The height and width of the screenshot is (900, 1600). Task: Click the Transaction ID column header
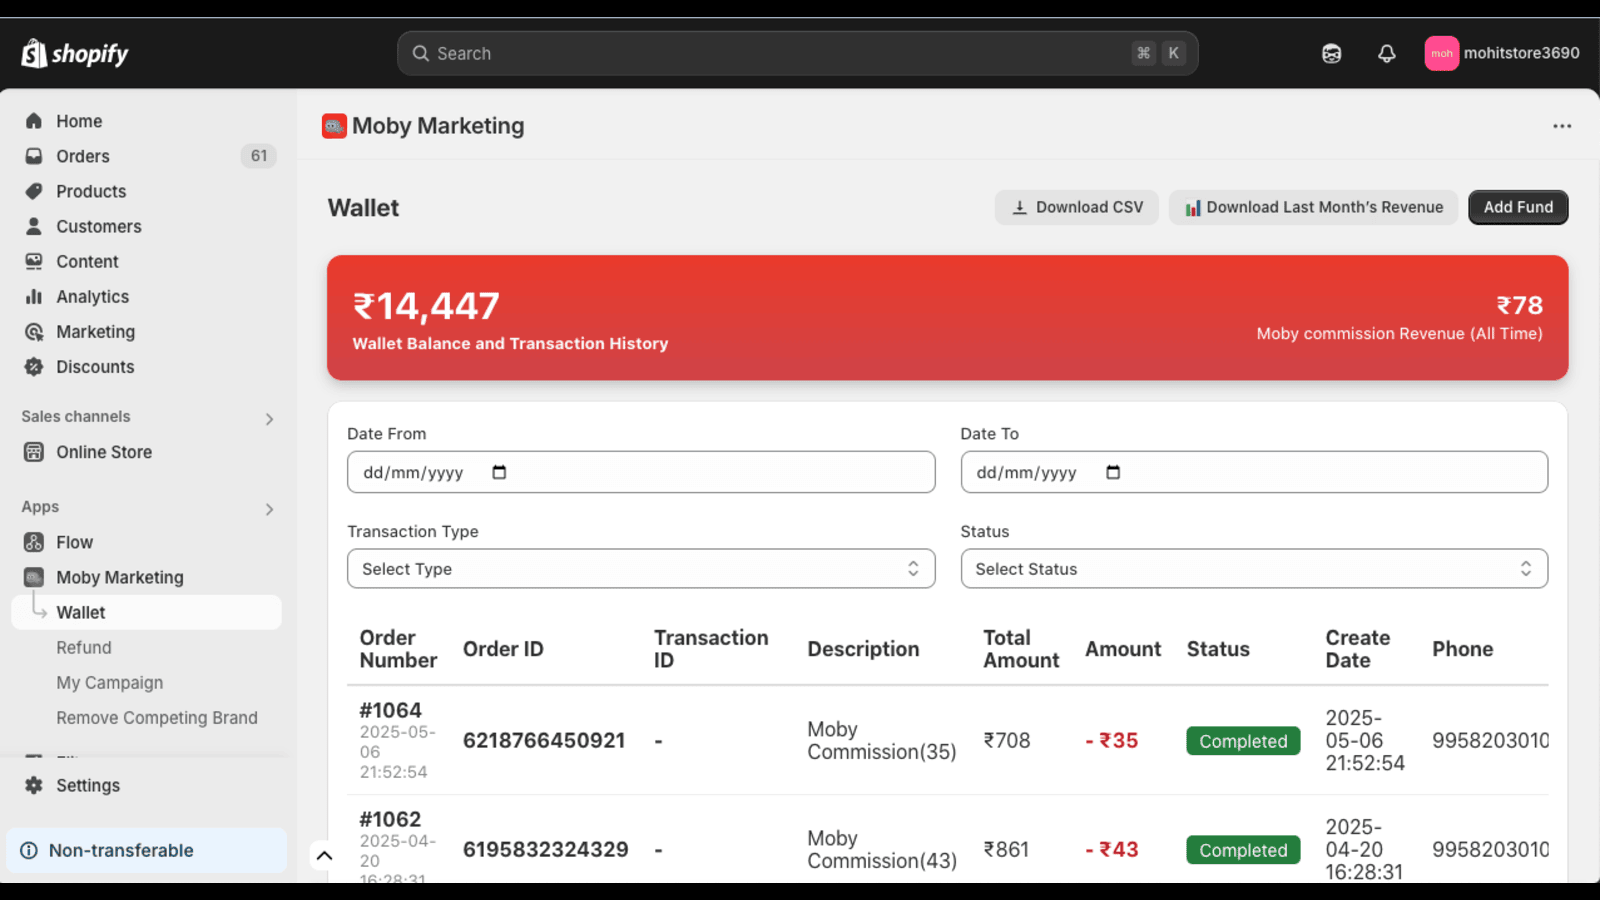point(711,649)
